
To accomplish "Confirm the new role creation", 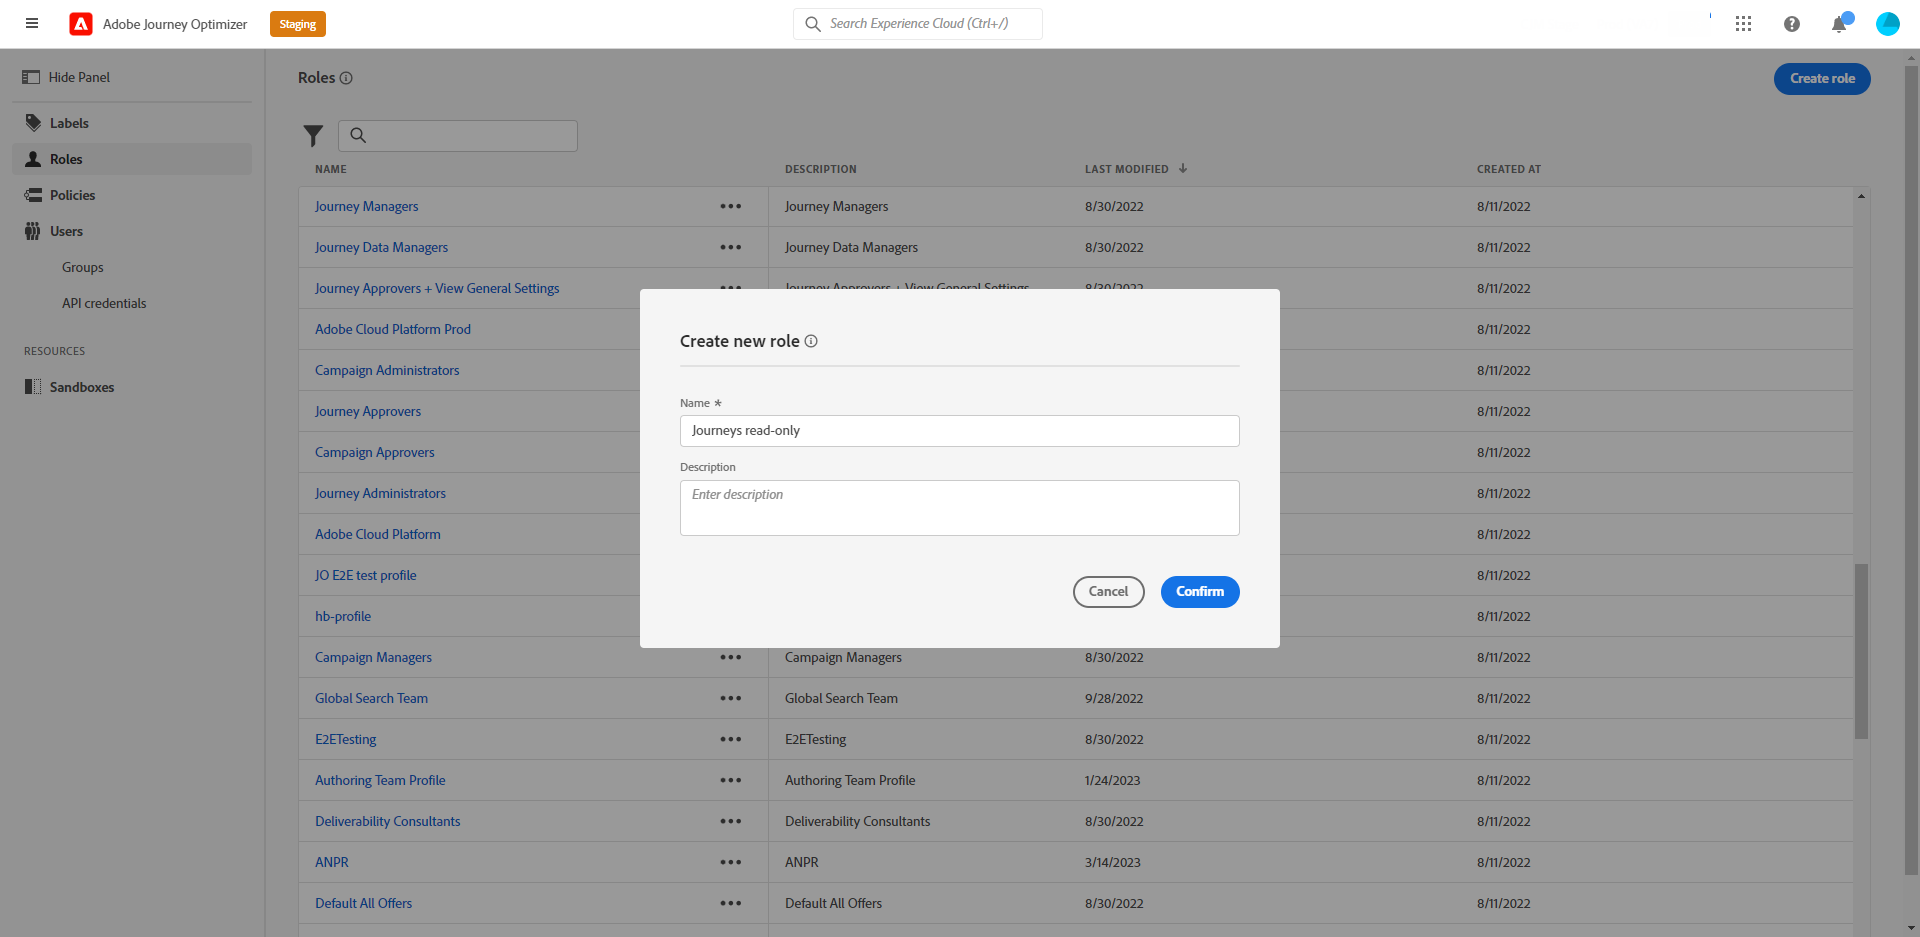I will [x=1200, y=592].
